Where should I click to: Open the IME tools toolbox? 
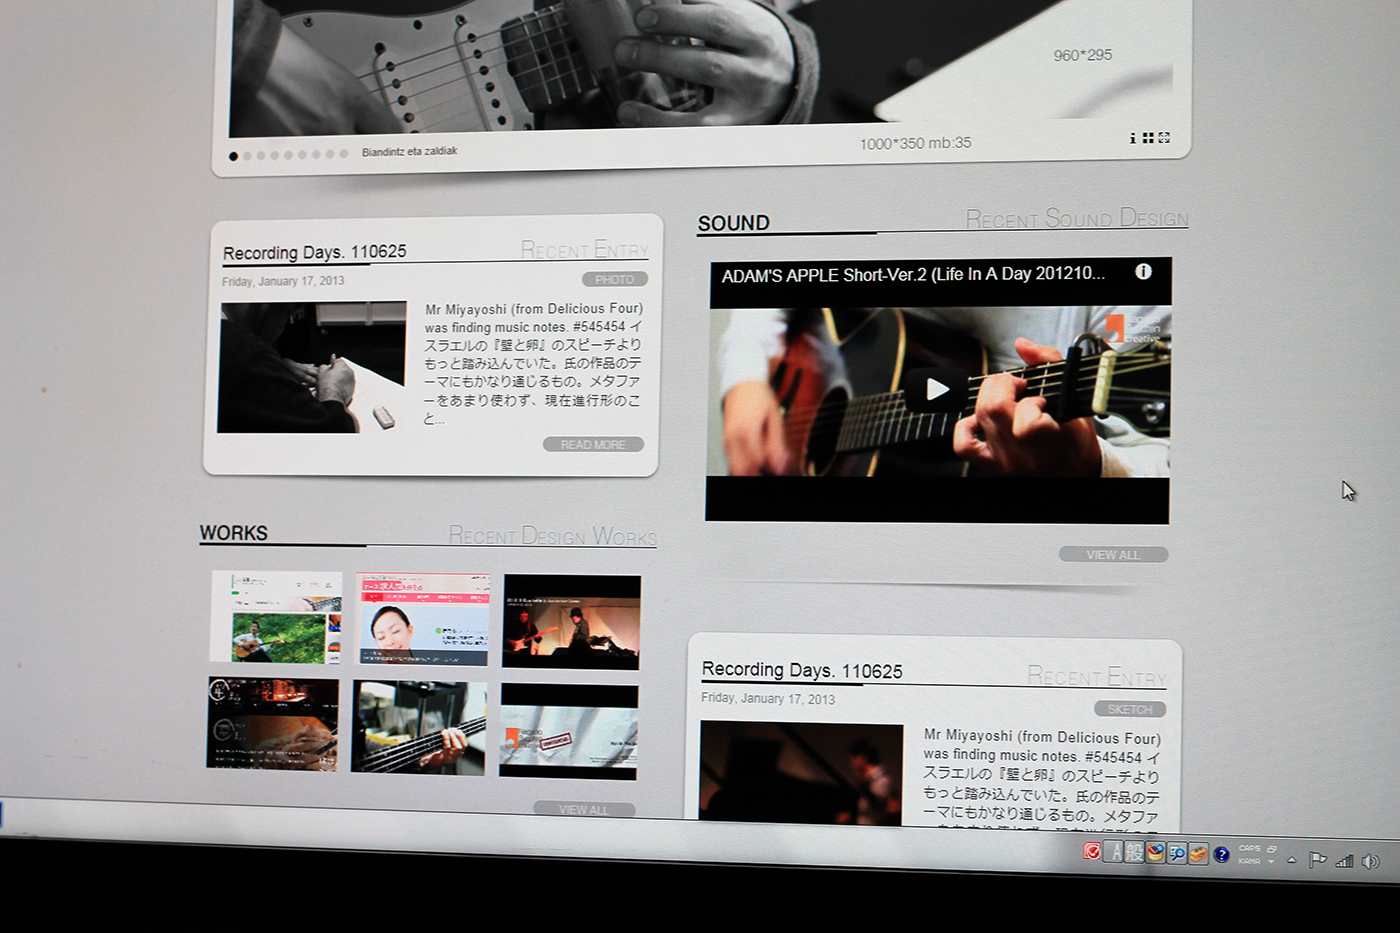[x=1198, y=854]
